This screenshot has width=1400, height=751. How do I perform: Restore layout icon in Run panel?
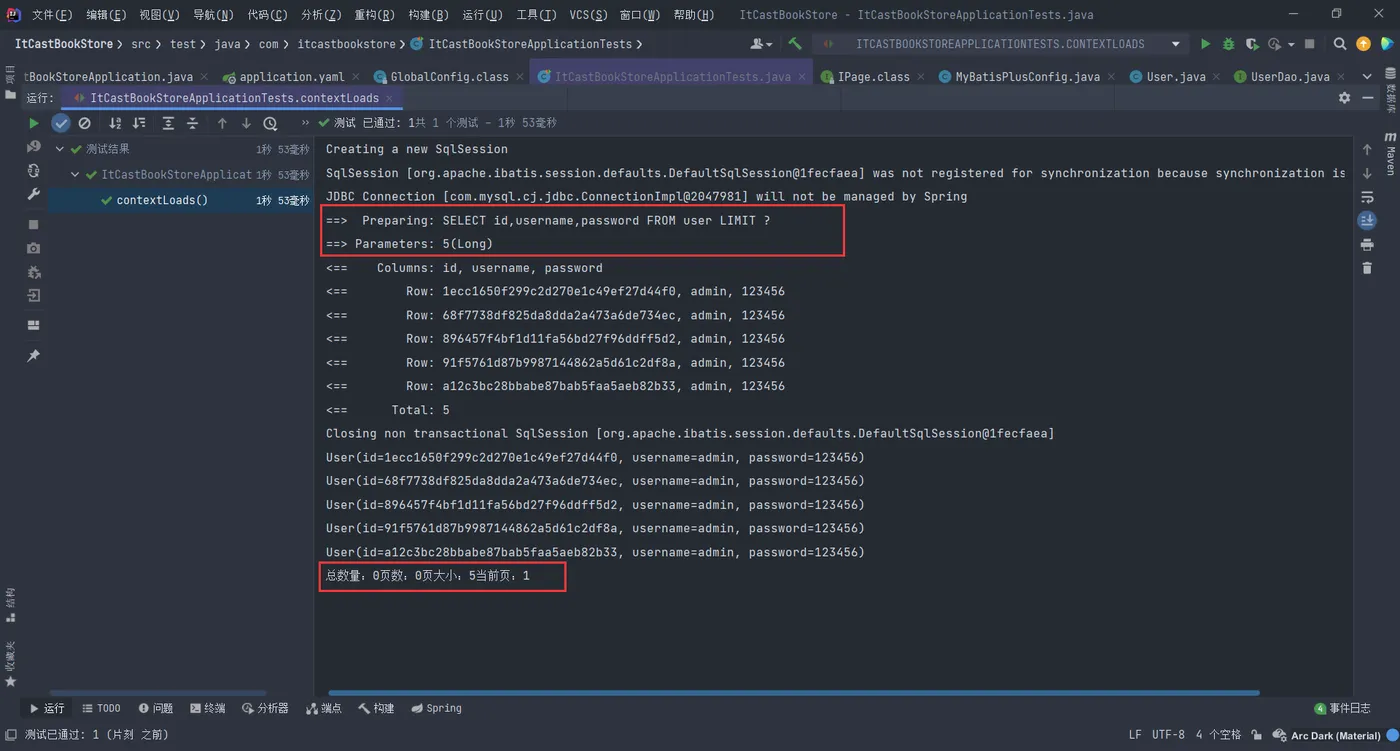point(33,326)
